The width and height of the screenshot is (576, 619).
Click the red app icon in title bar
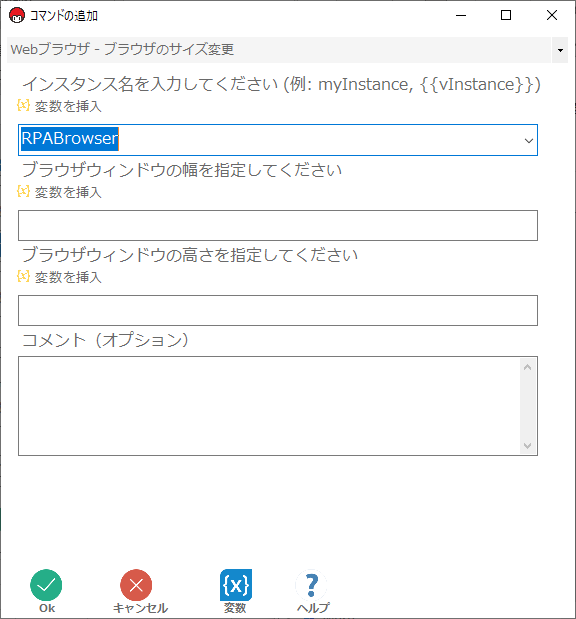pyautogui.click(x=17, y=15)
